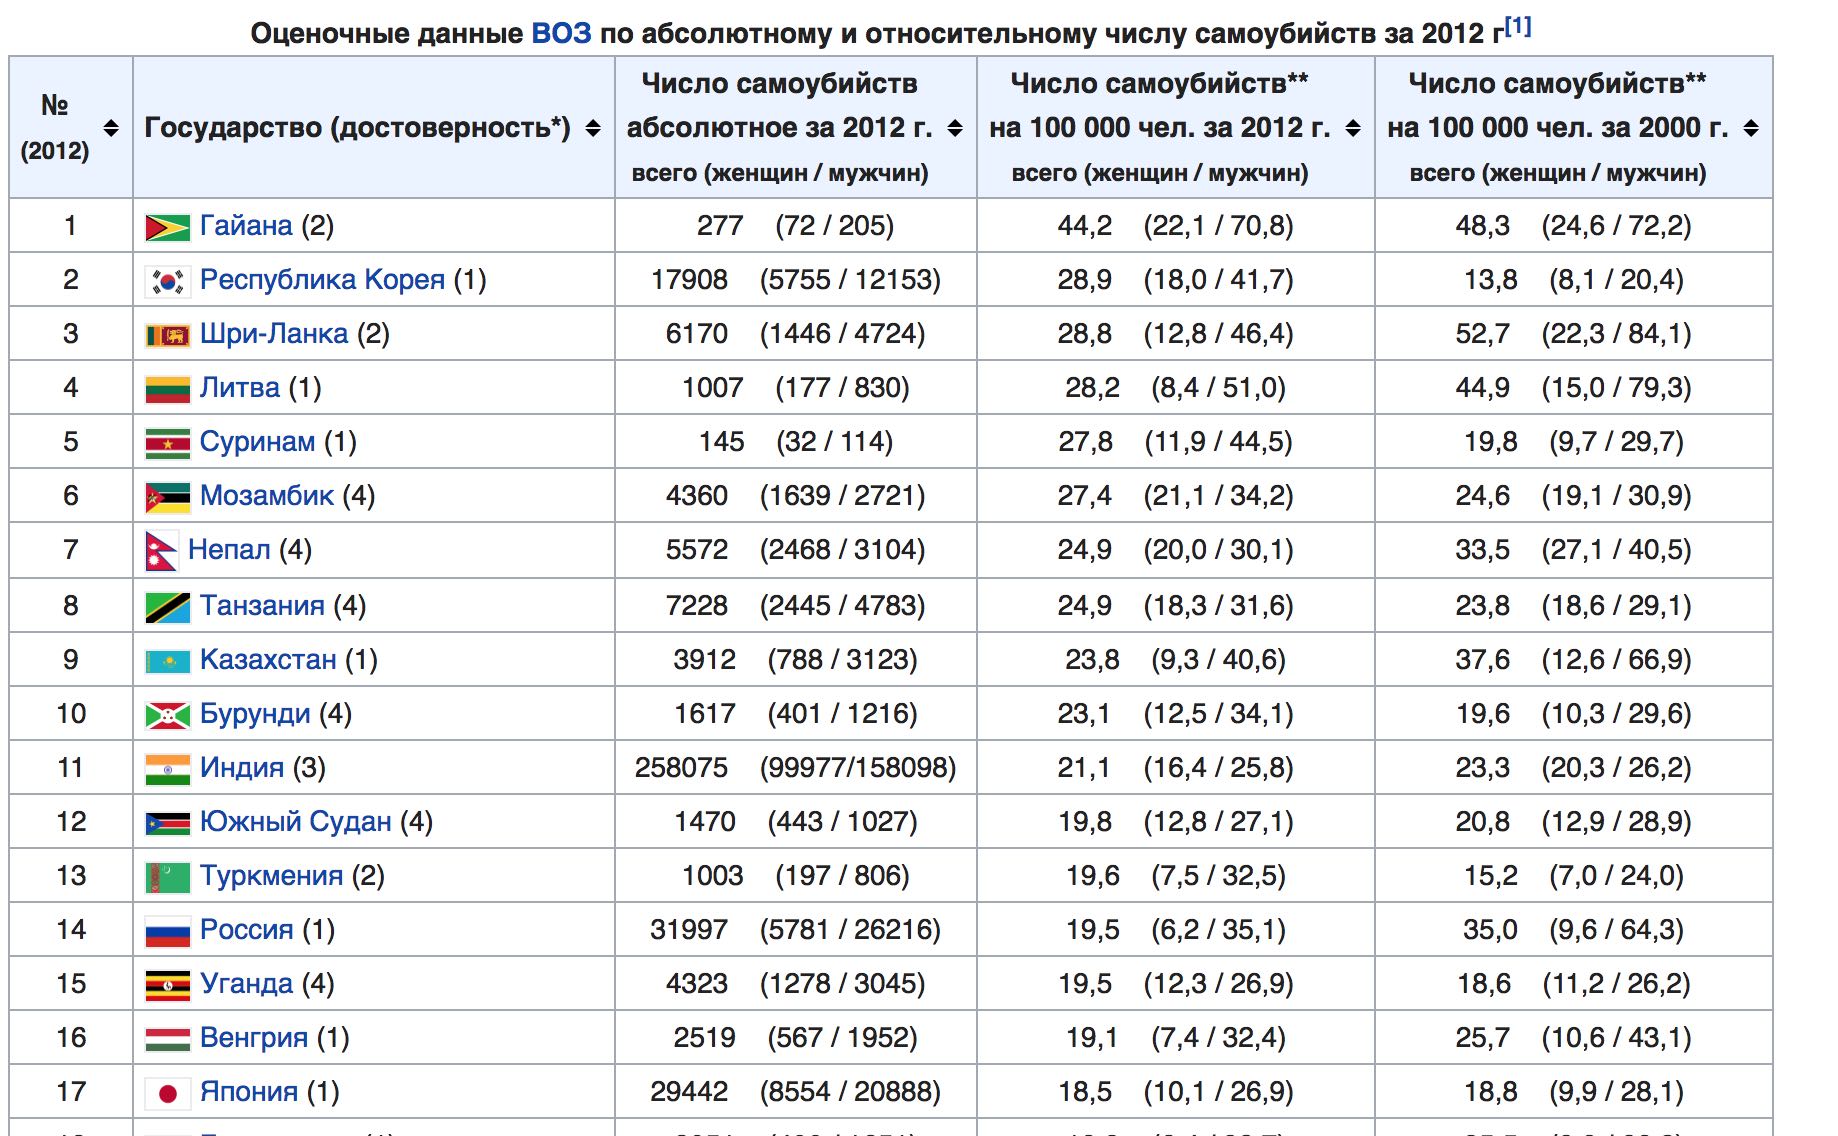Open the Мозамбик link
This screenshot has height=1136, width=1838.
267,496
